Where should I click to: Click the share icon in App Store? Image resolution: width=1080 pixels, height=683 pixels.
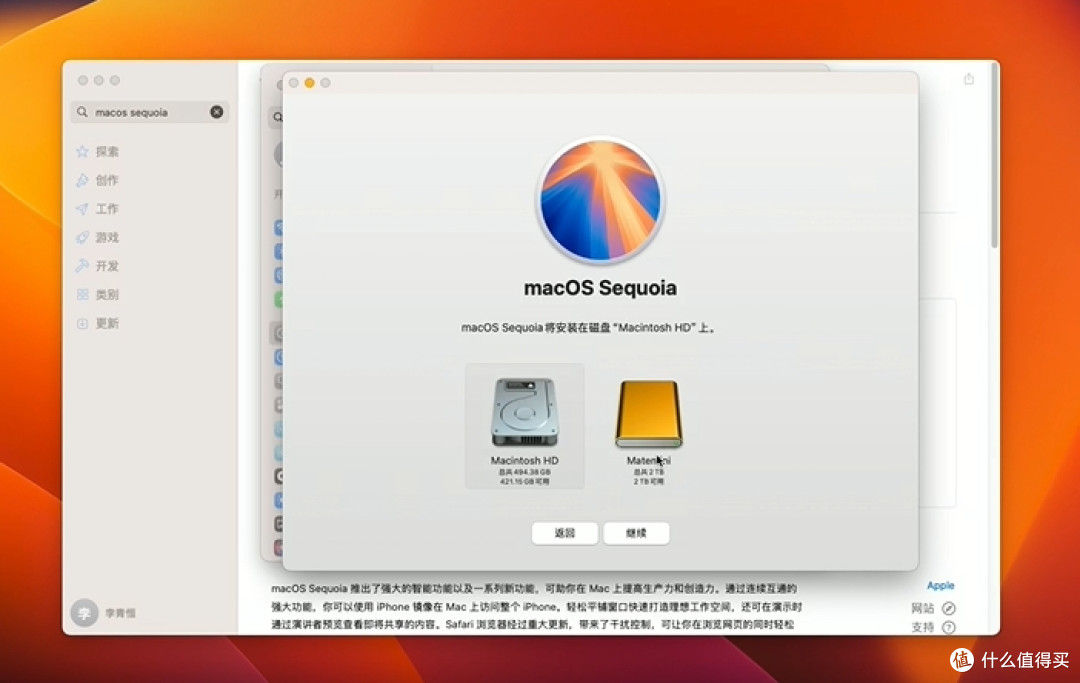coord(968,79)
